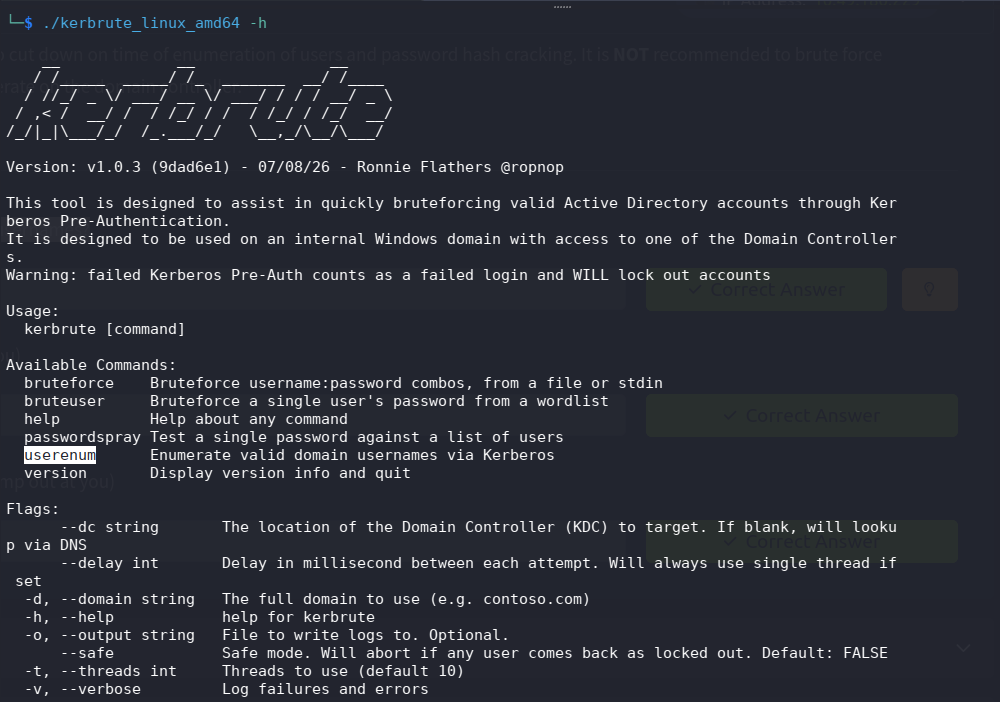Click the -h argument on the prompt line

(x=258, y=23)
